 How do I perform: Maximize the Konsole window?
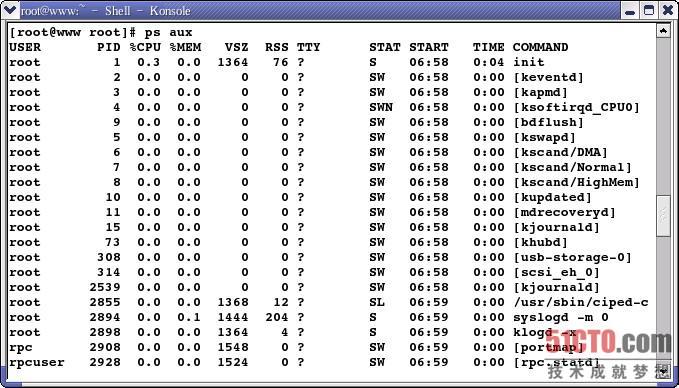[649, 10]
